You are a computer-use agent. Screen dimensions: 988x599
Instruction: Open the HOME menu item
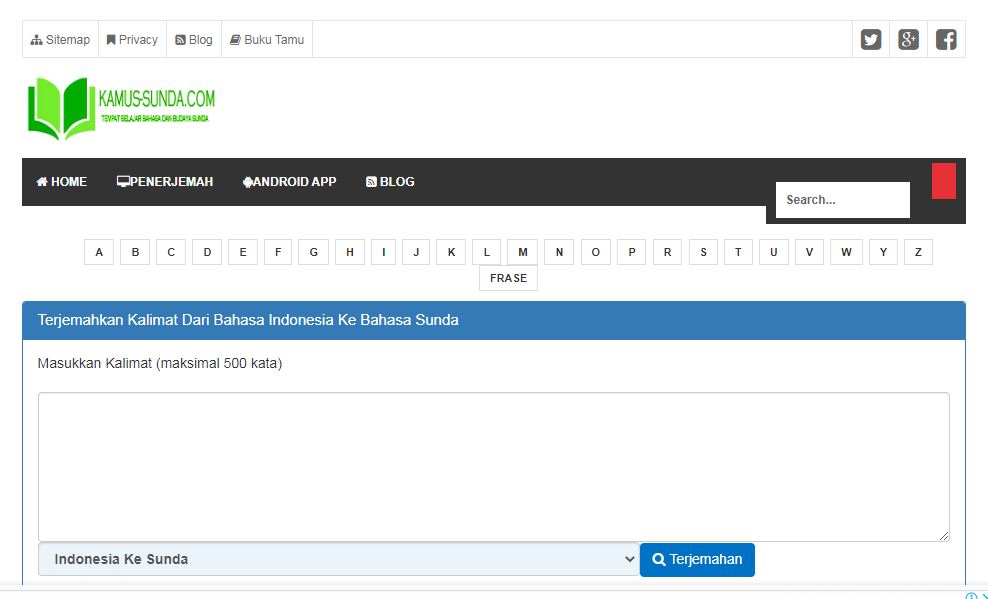pyautogui.click(x=61, y=181)
